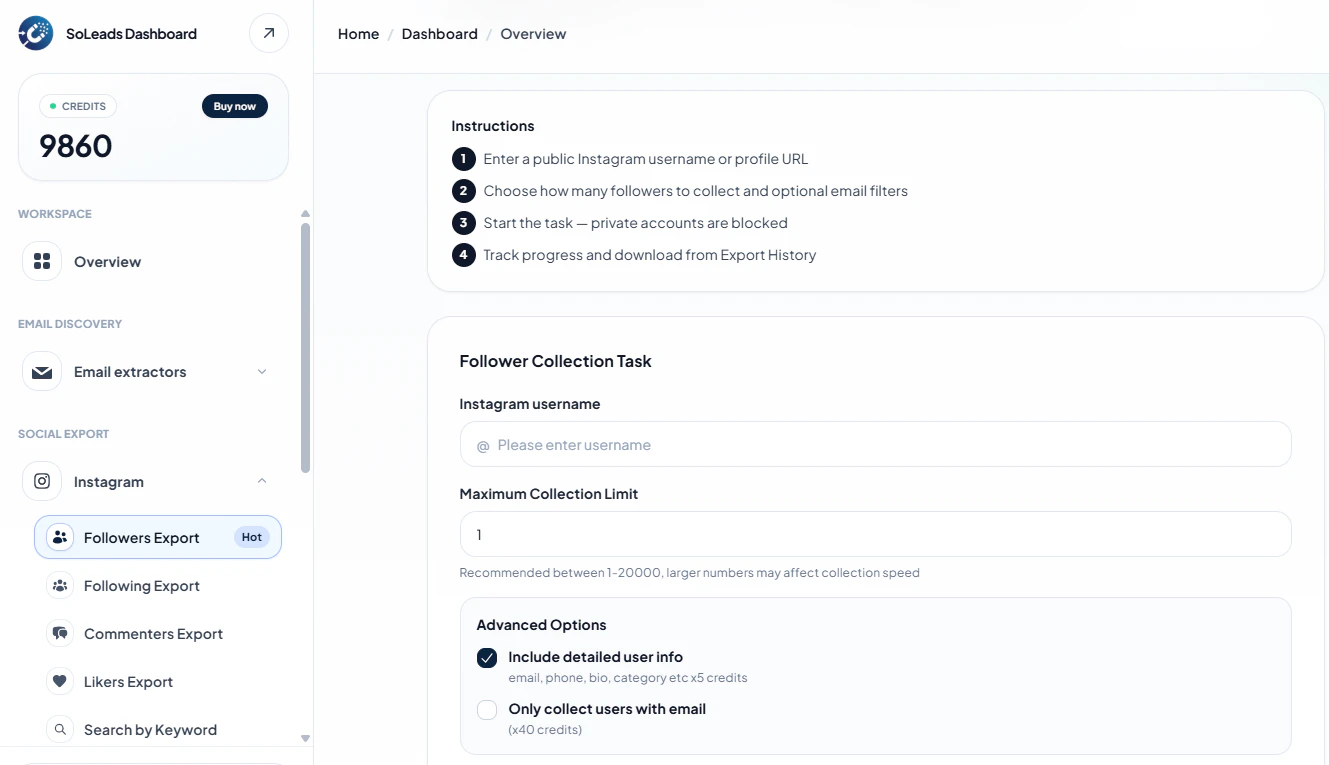Click the Email extractors envelope icon
Viewport: 1329px width, 765px height.
click(x=42, y=372)
